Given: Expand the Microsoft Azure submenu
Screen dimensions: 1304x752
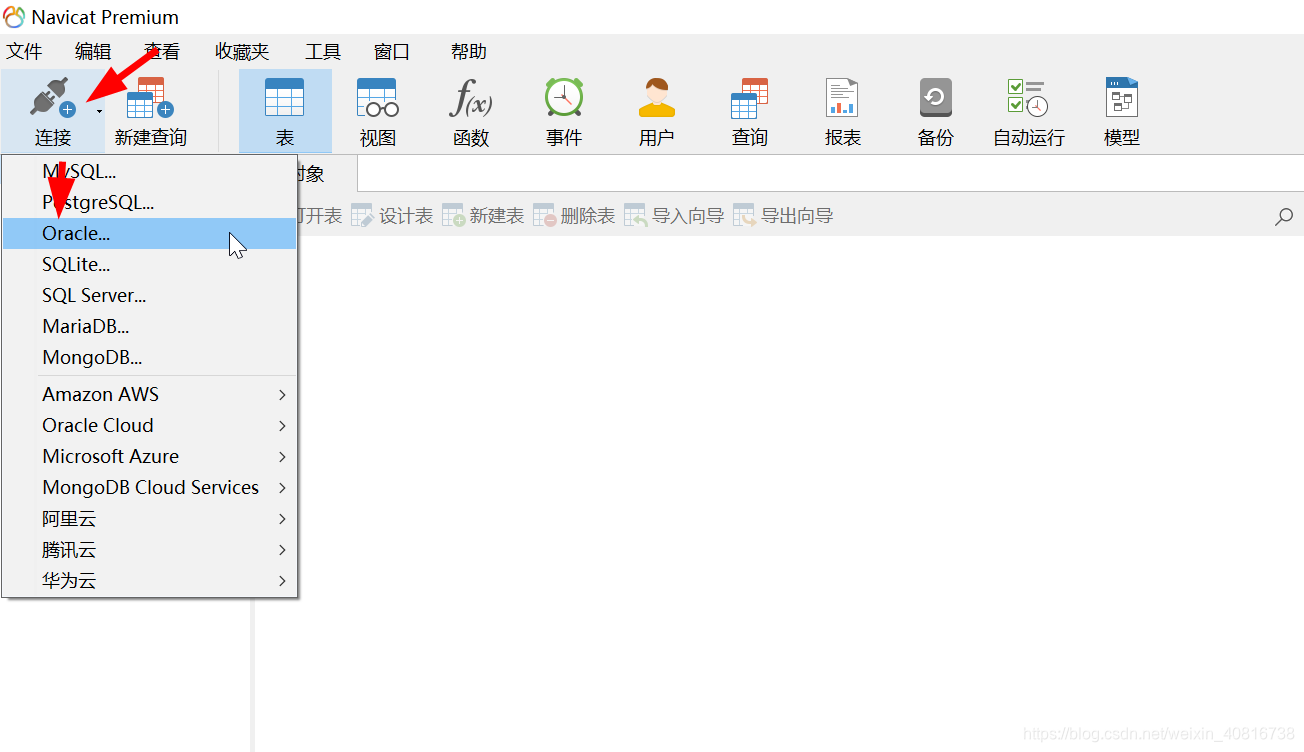Looking at the screenshot, I should pos(149,456).
